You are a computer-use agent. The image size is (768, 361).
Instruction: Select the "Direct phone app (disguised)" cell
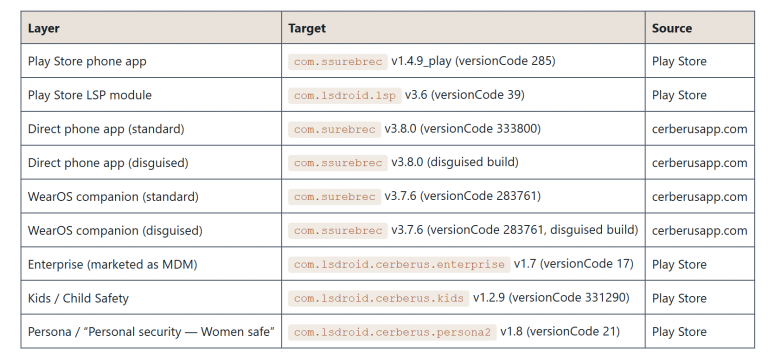coord(151,162)
